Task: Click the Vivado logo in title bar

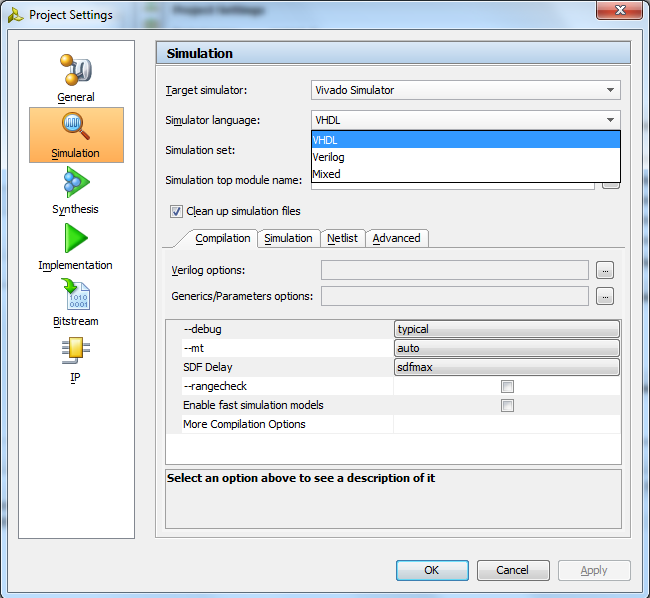Action: point(15,15)
